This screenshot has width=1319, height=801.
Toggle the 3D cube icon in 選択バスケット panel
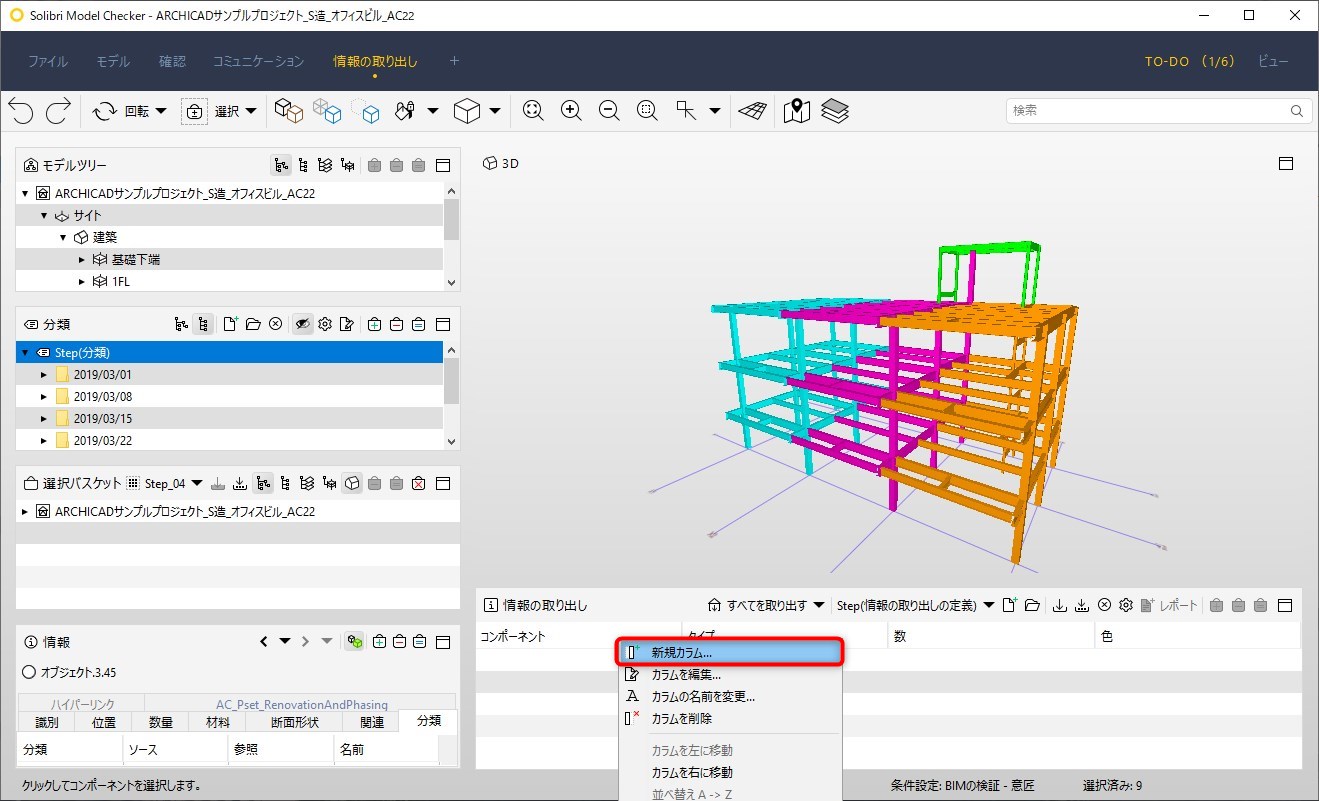click(x=352, y=483)
